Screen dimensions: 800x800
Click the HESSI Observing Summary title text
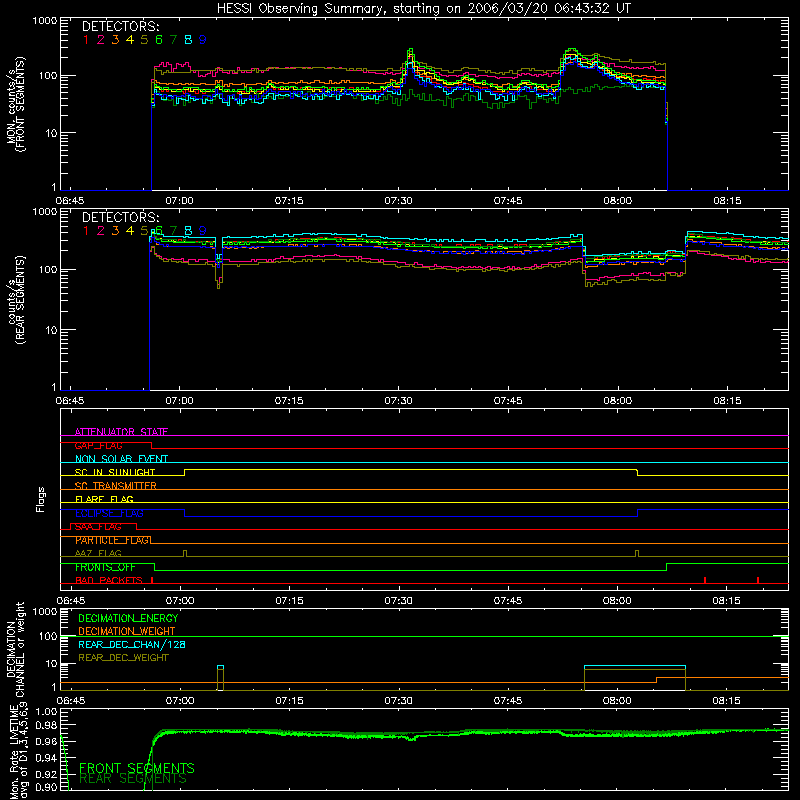point(423,8)
